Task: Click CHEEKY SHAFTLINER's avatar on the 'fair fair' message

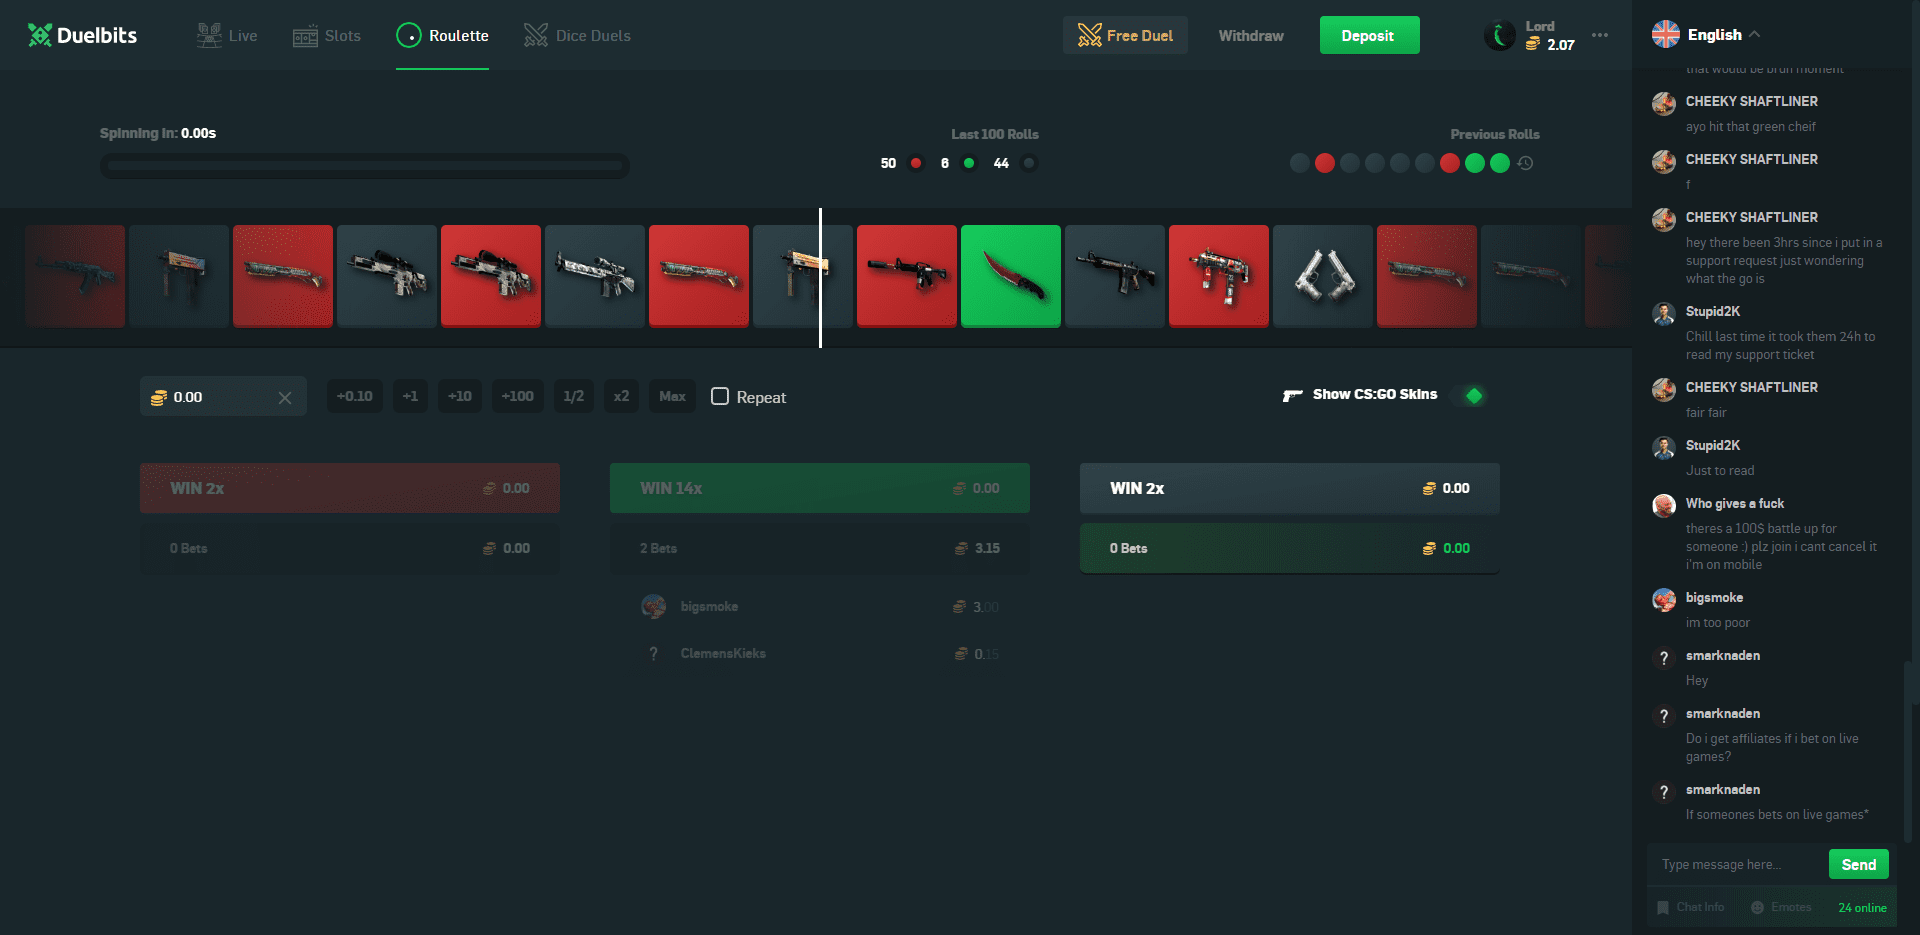Action: point(1664,389)
